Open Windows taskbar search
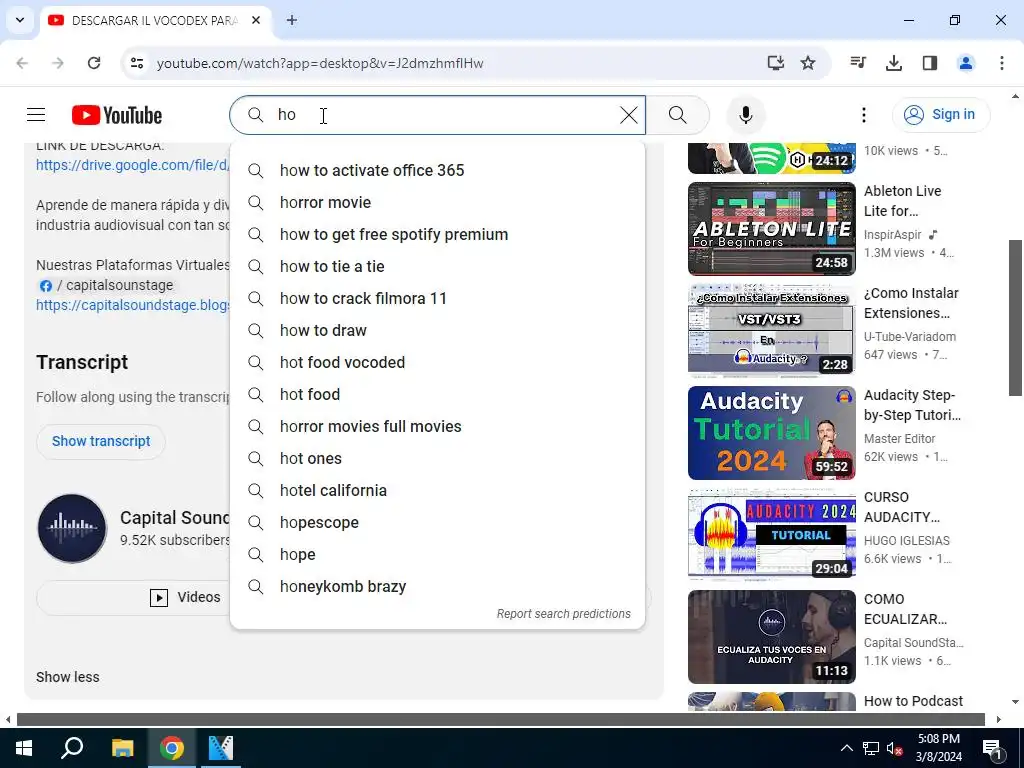 (72, 748)
